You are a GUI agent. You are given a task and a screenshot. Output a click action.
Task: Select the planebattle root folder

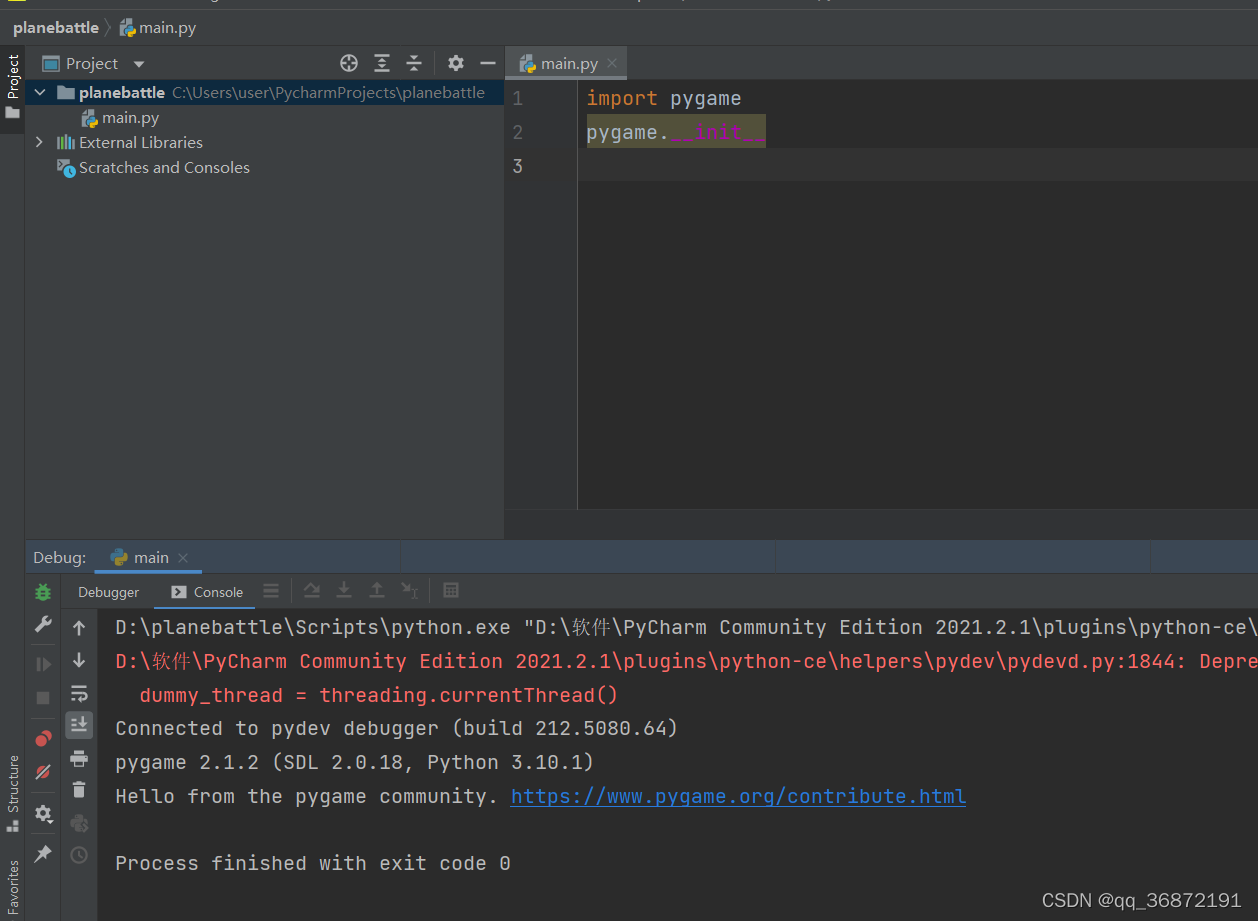[x=122, y=92]
